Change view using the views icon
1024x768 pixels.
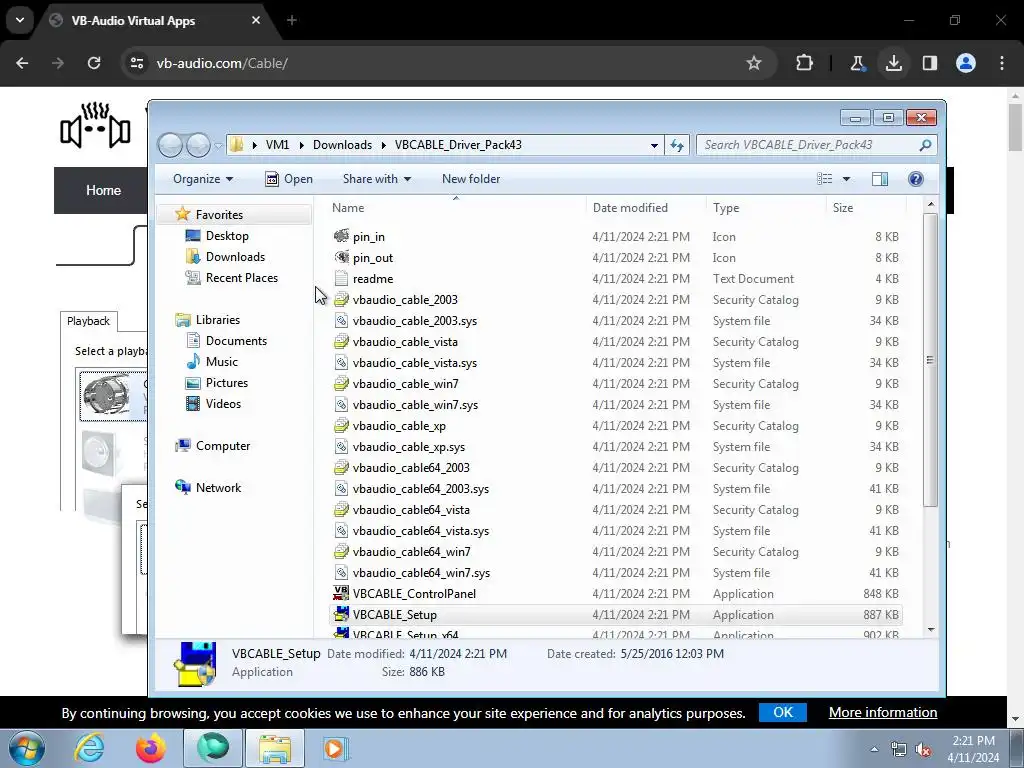(825, 179)
